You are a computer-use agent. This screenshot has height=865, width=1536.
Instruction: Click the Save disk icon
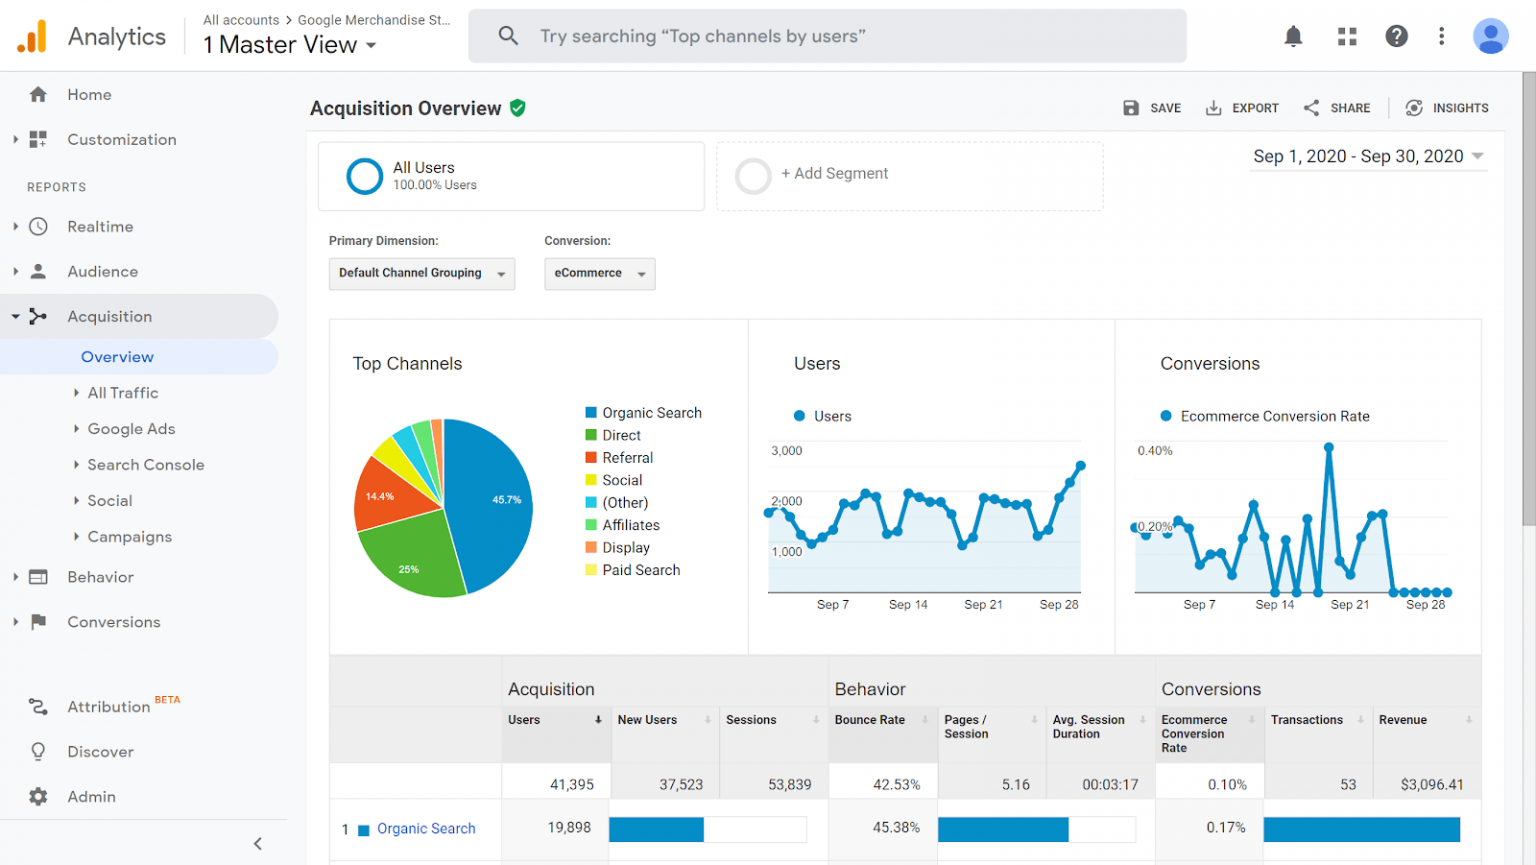tap(1131, 108)
